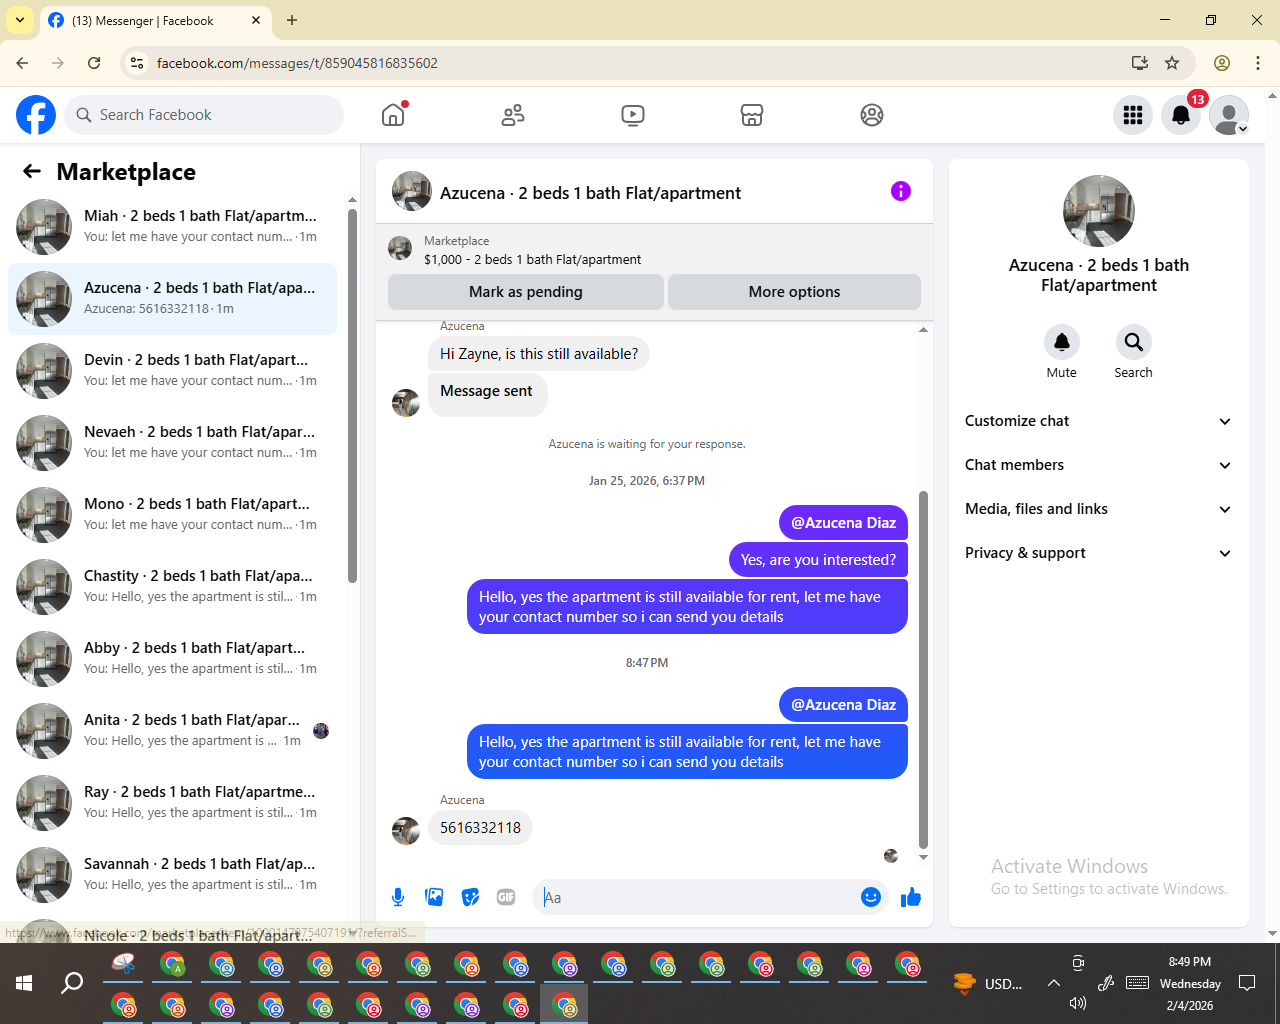The image size is (1280, 1024).
Task: Expand Privacy & support section
Action: pos(1098,553)
